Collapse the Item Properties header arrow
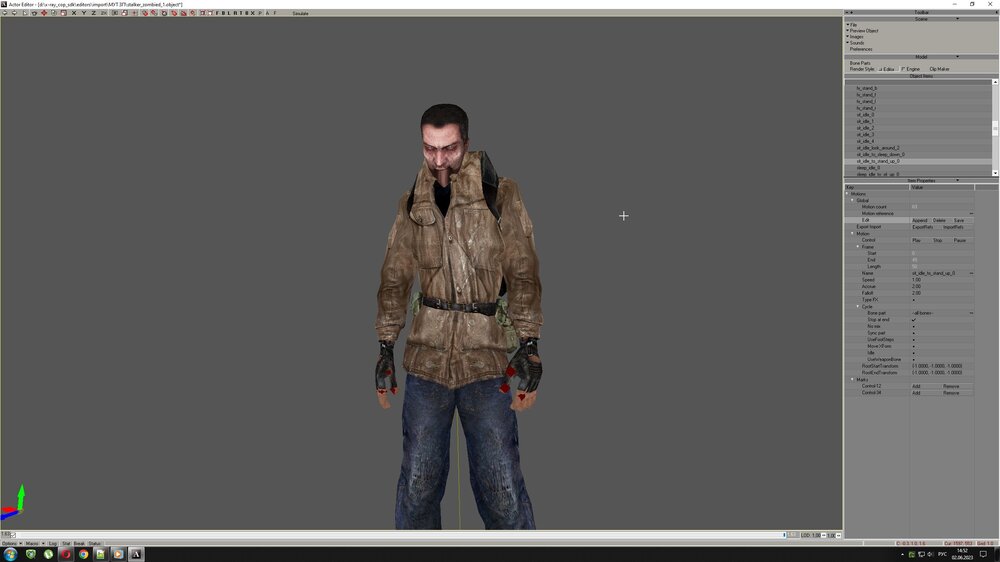Screen dimensions: 1000x562 (x=957, y=181)
